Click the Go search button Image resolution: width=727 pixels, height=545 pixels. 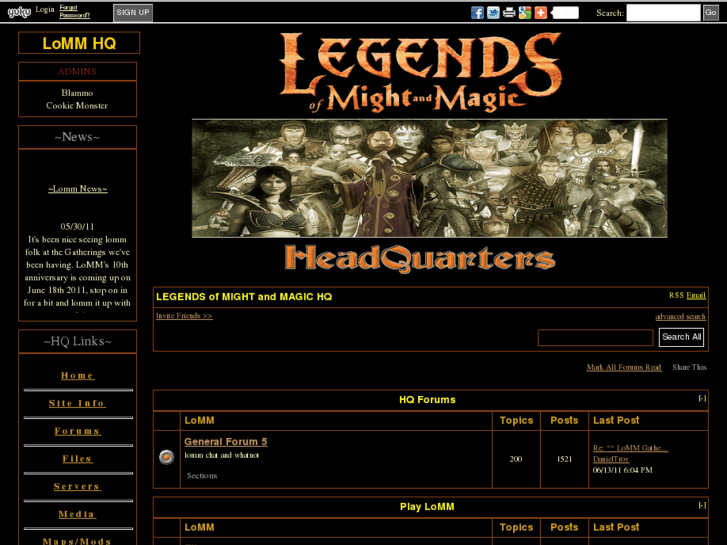tap(710, 13)
